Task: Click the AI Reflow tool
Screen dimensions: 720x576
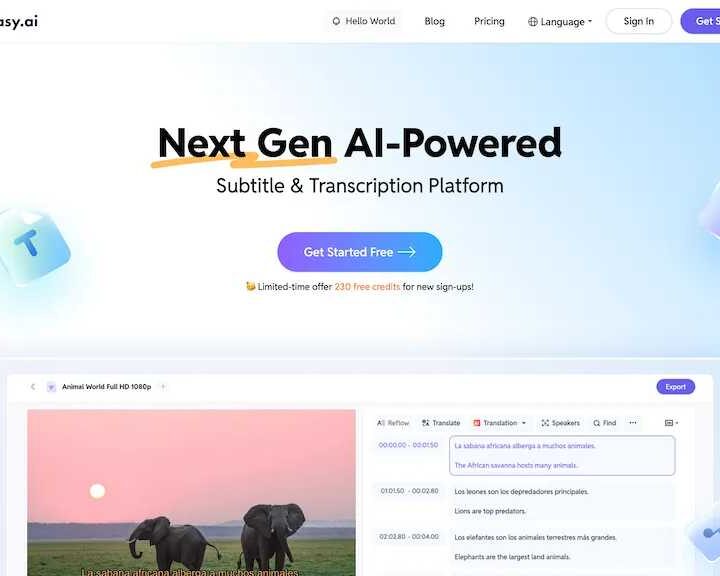Action: coord(393,423)
